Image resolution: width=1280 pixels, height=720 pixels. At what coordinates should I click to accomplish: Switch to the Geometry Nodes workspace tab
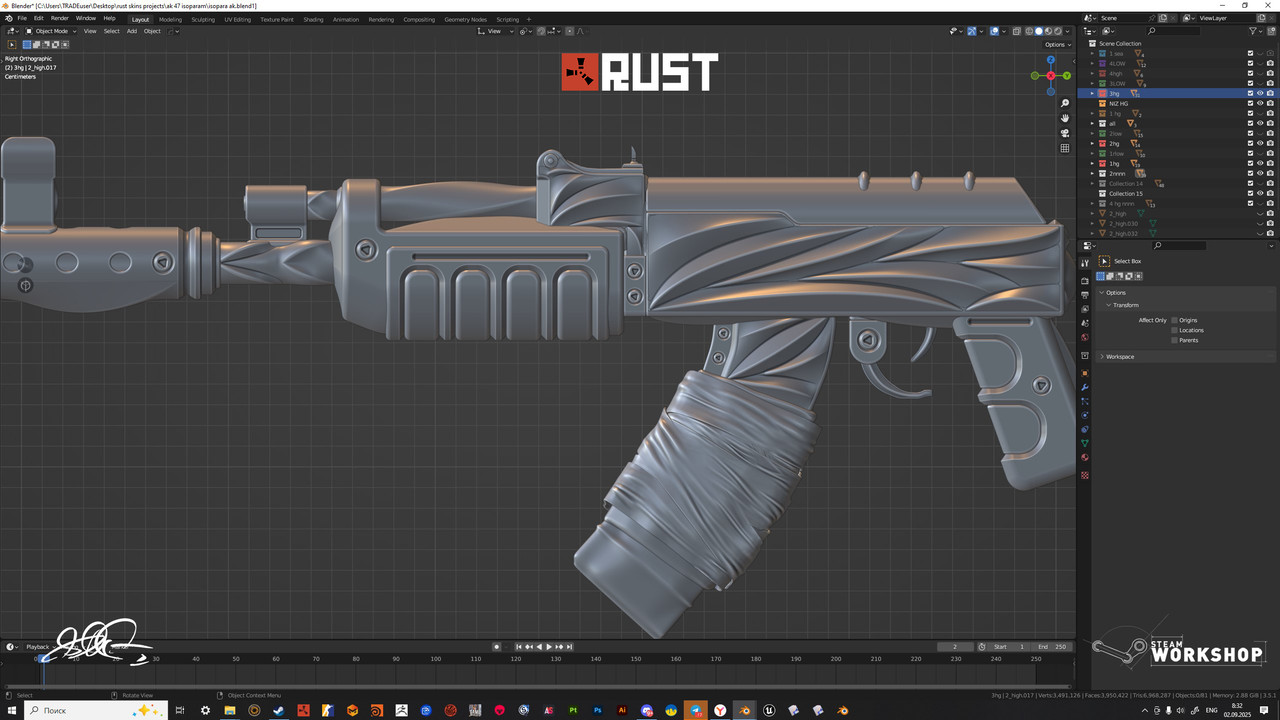tap(465, 19)
